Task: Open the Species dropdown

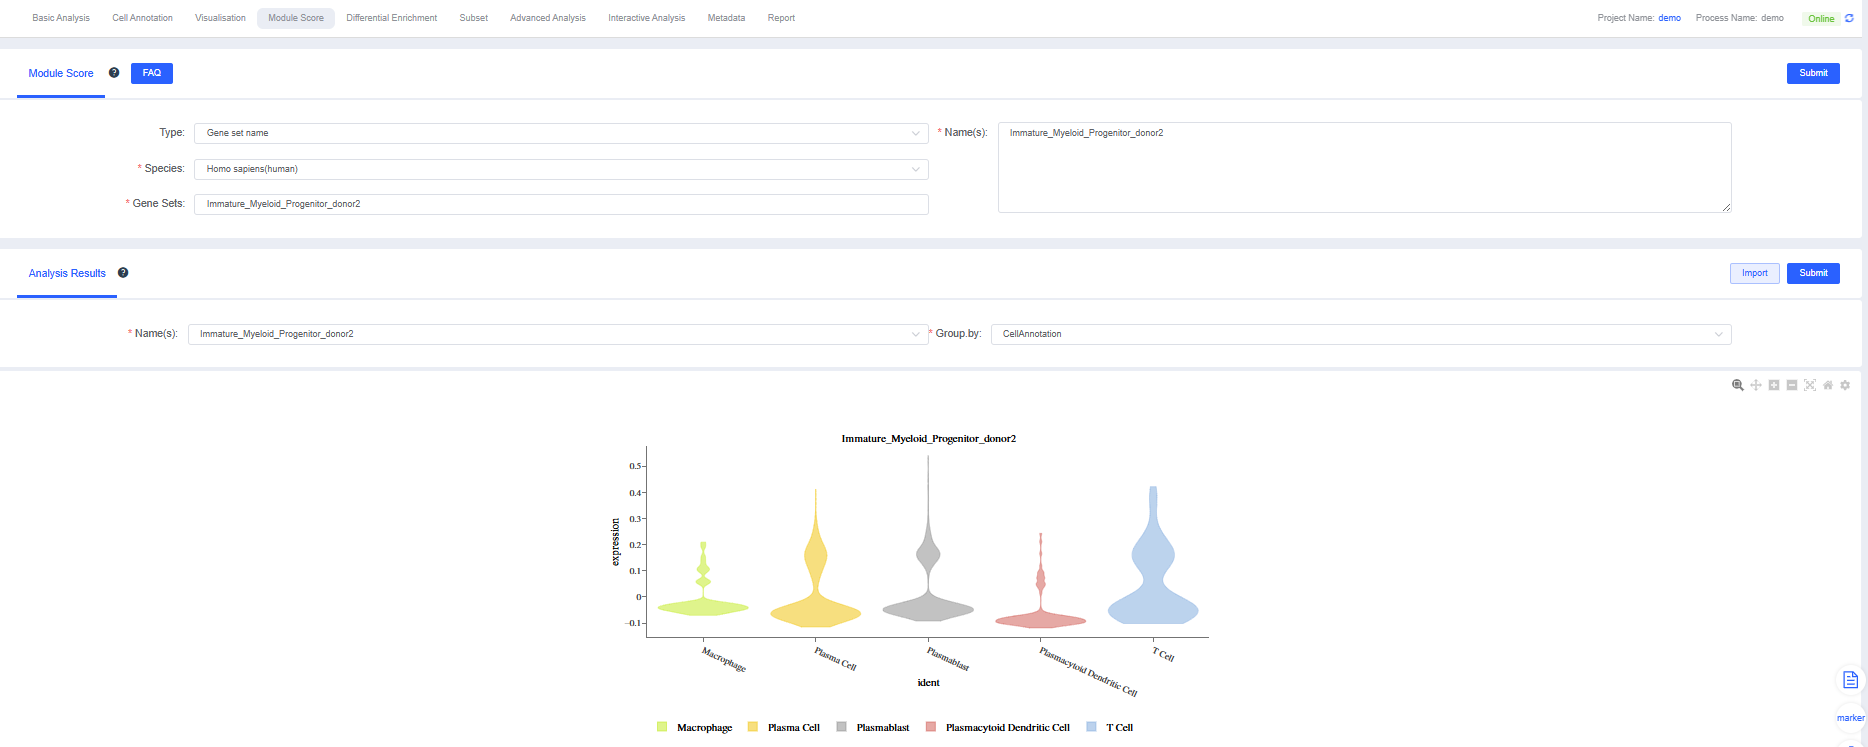Action: click(560, 169)
